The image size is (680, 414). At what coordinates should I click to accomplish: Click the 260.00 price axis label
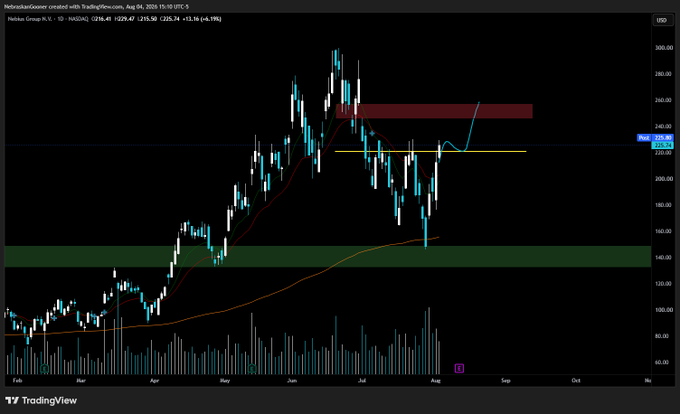(664, 100)
